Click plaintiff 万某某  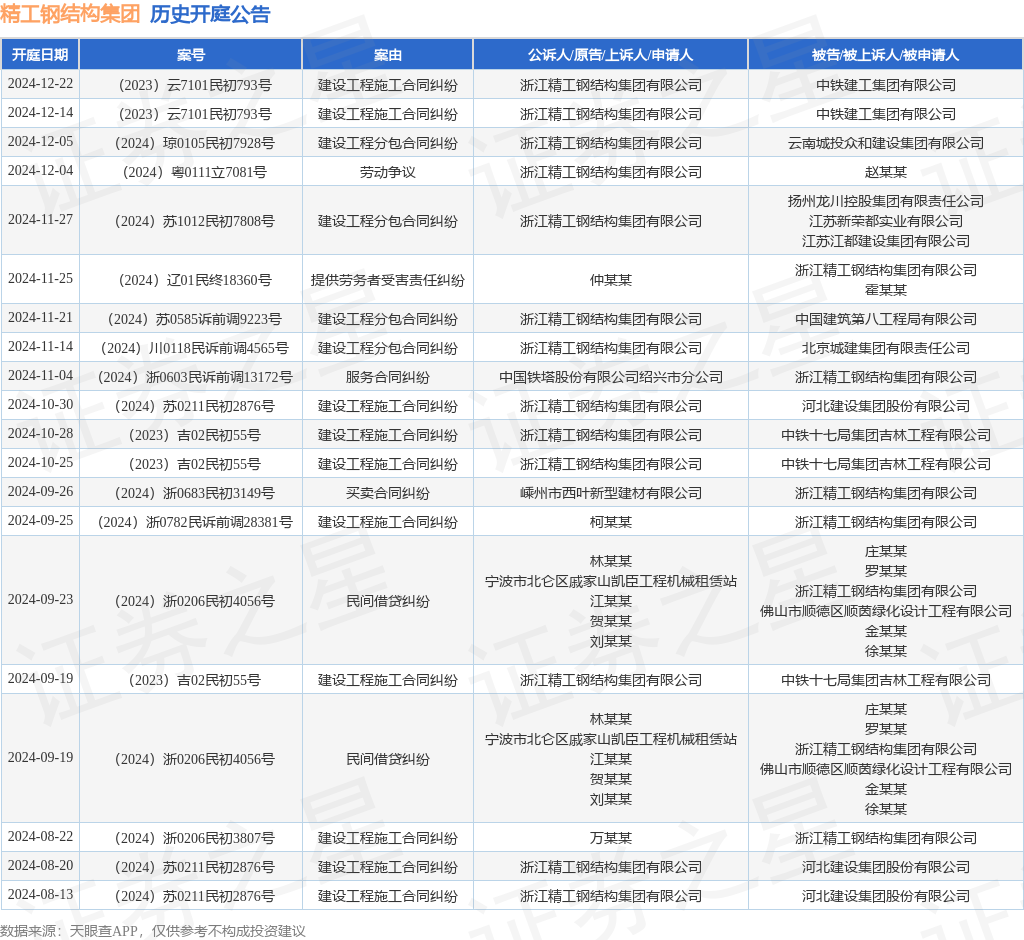click(611, 837)
